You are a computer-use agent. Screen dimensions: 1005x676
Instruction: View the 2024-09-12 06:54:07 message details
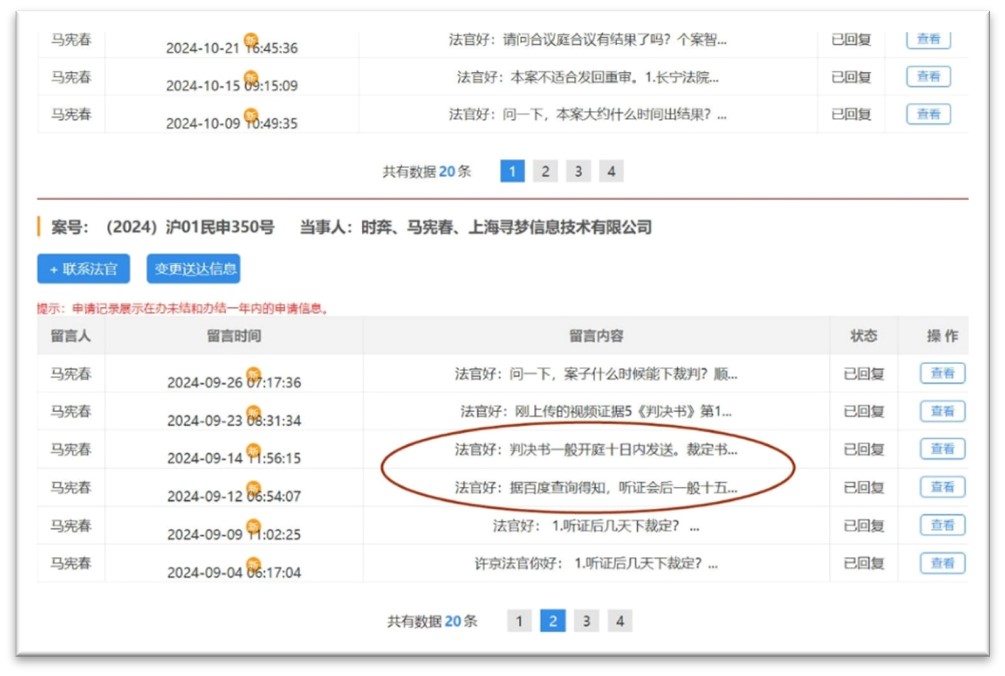(x=942, y=487)
